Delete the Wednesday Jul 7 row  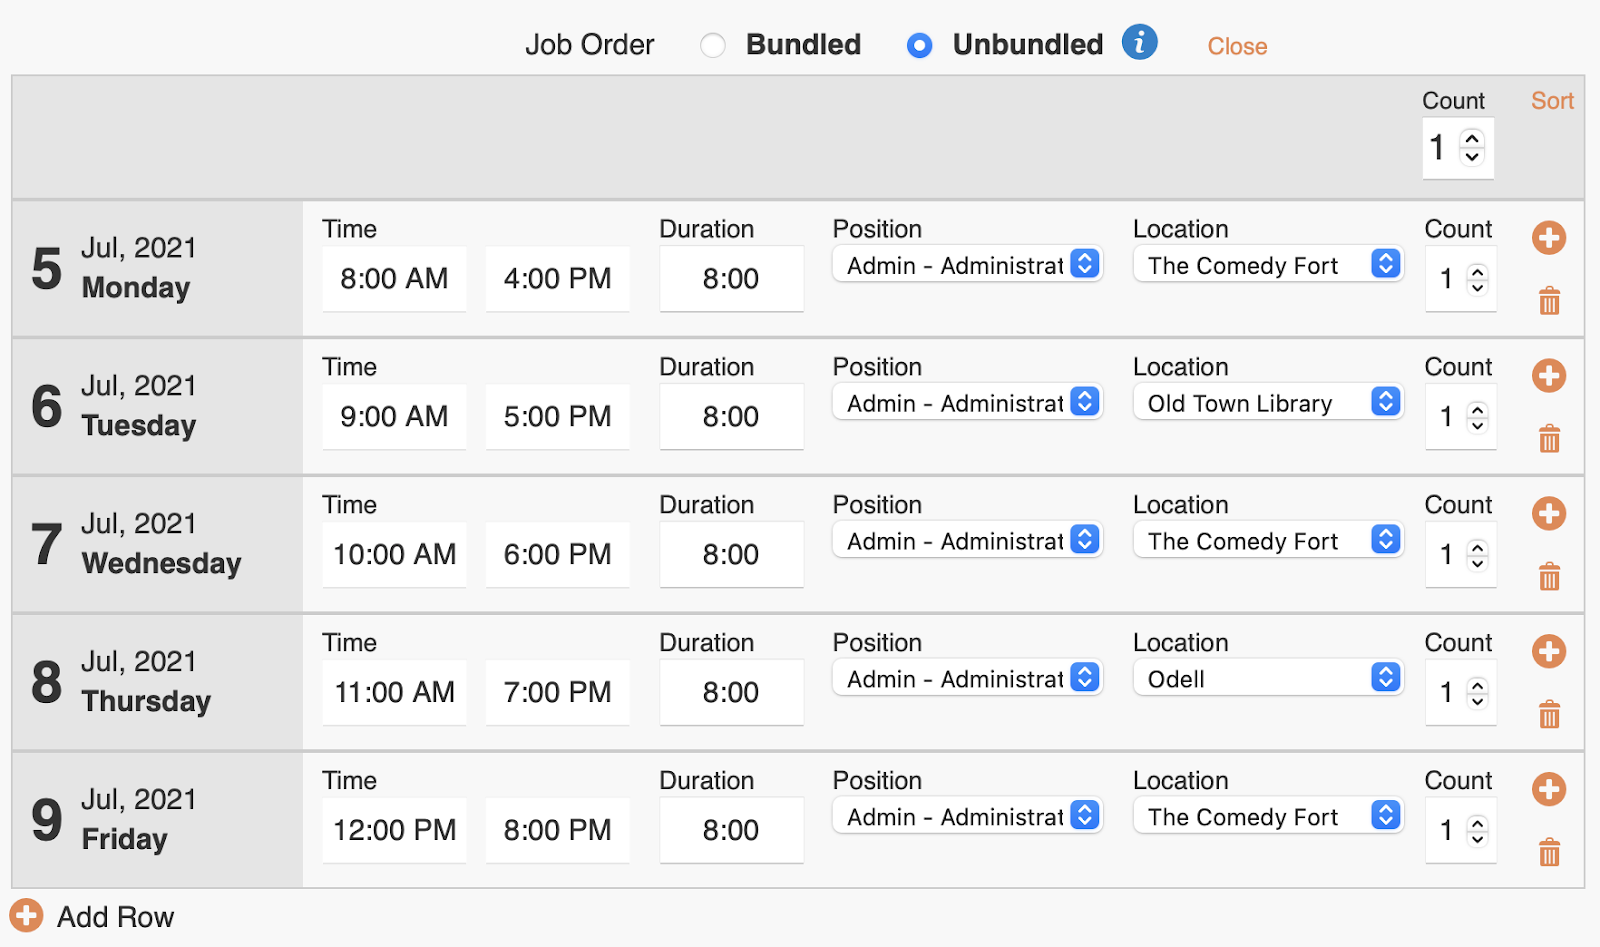pos(1549,576)
